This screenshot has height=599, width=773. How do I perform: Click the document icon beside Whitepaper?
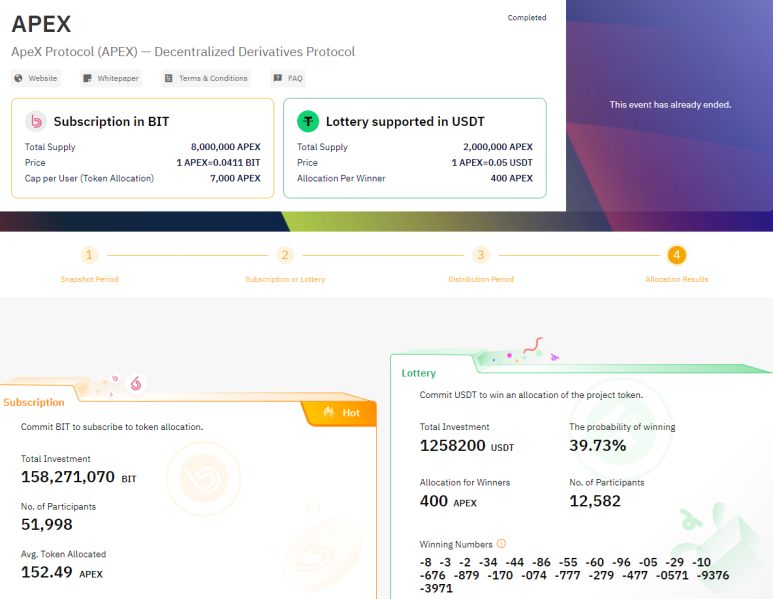(87, 78)
